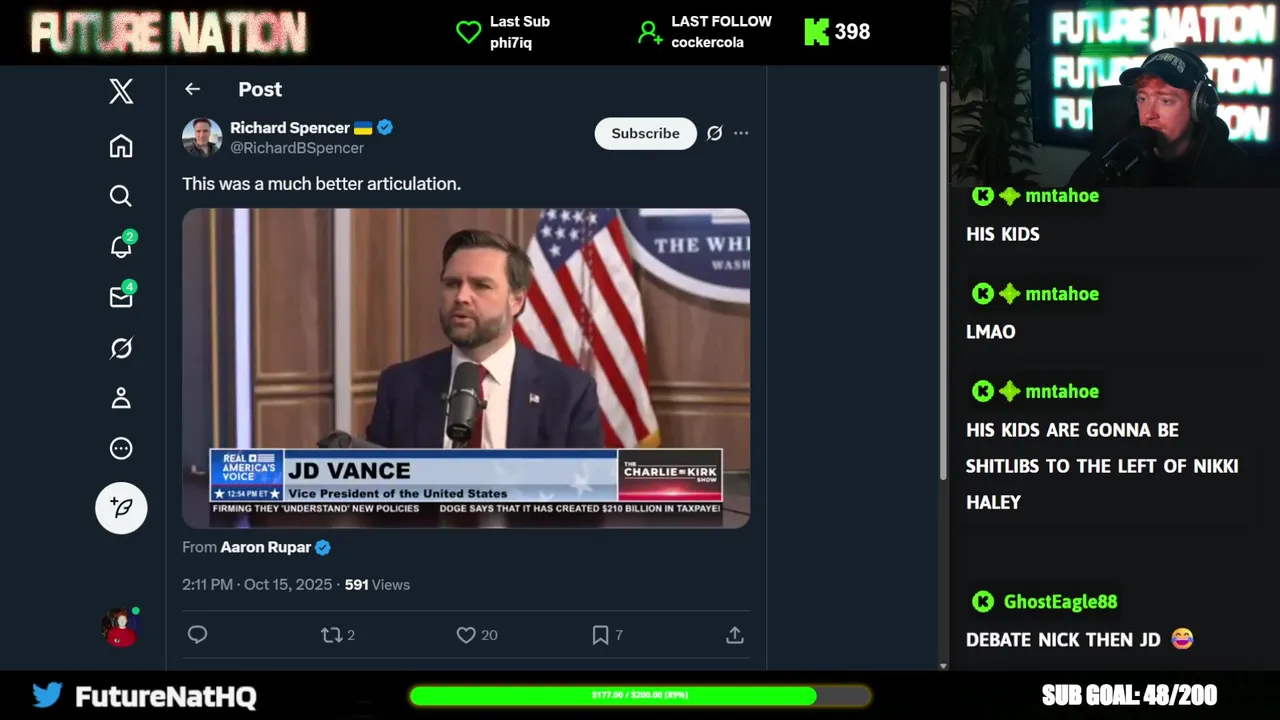Click the 2:11 PM Oct 15, 2025 timestamp
Screen dimensions: 1280x720
click(257, 584)
